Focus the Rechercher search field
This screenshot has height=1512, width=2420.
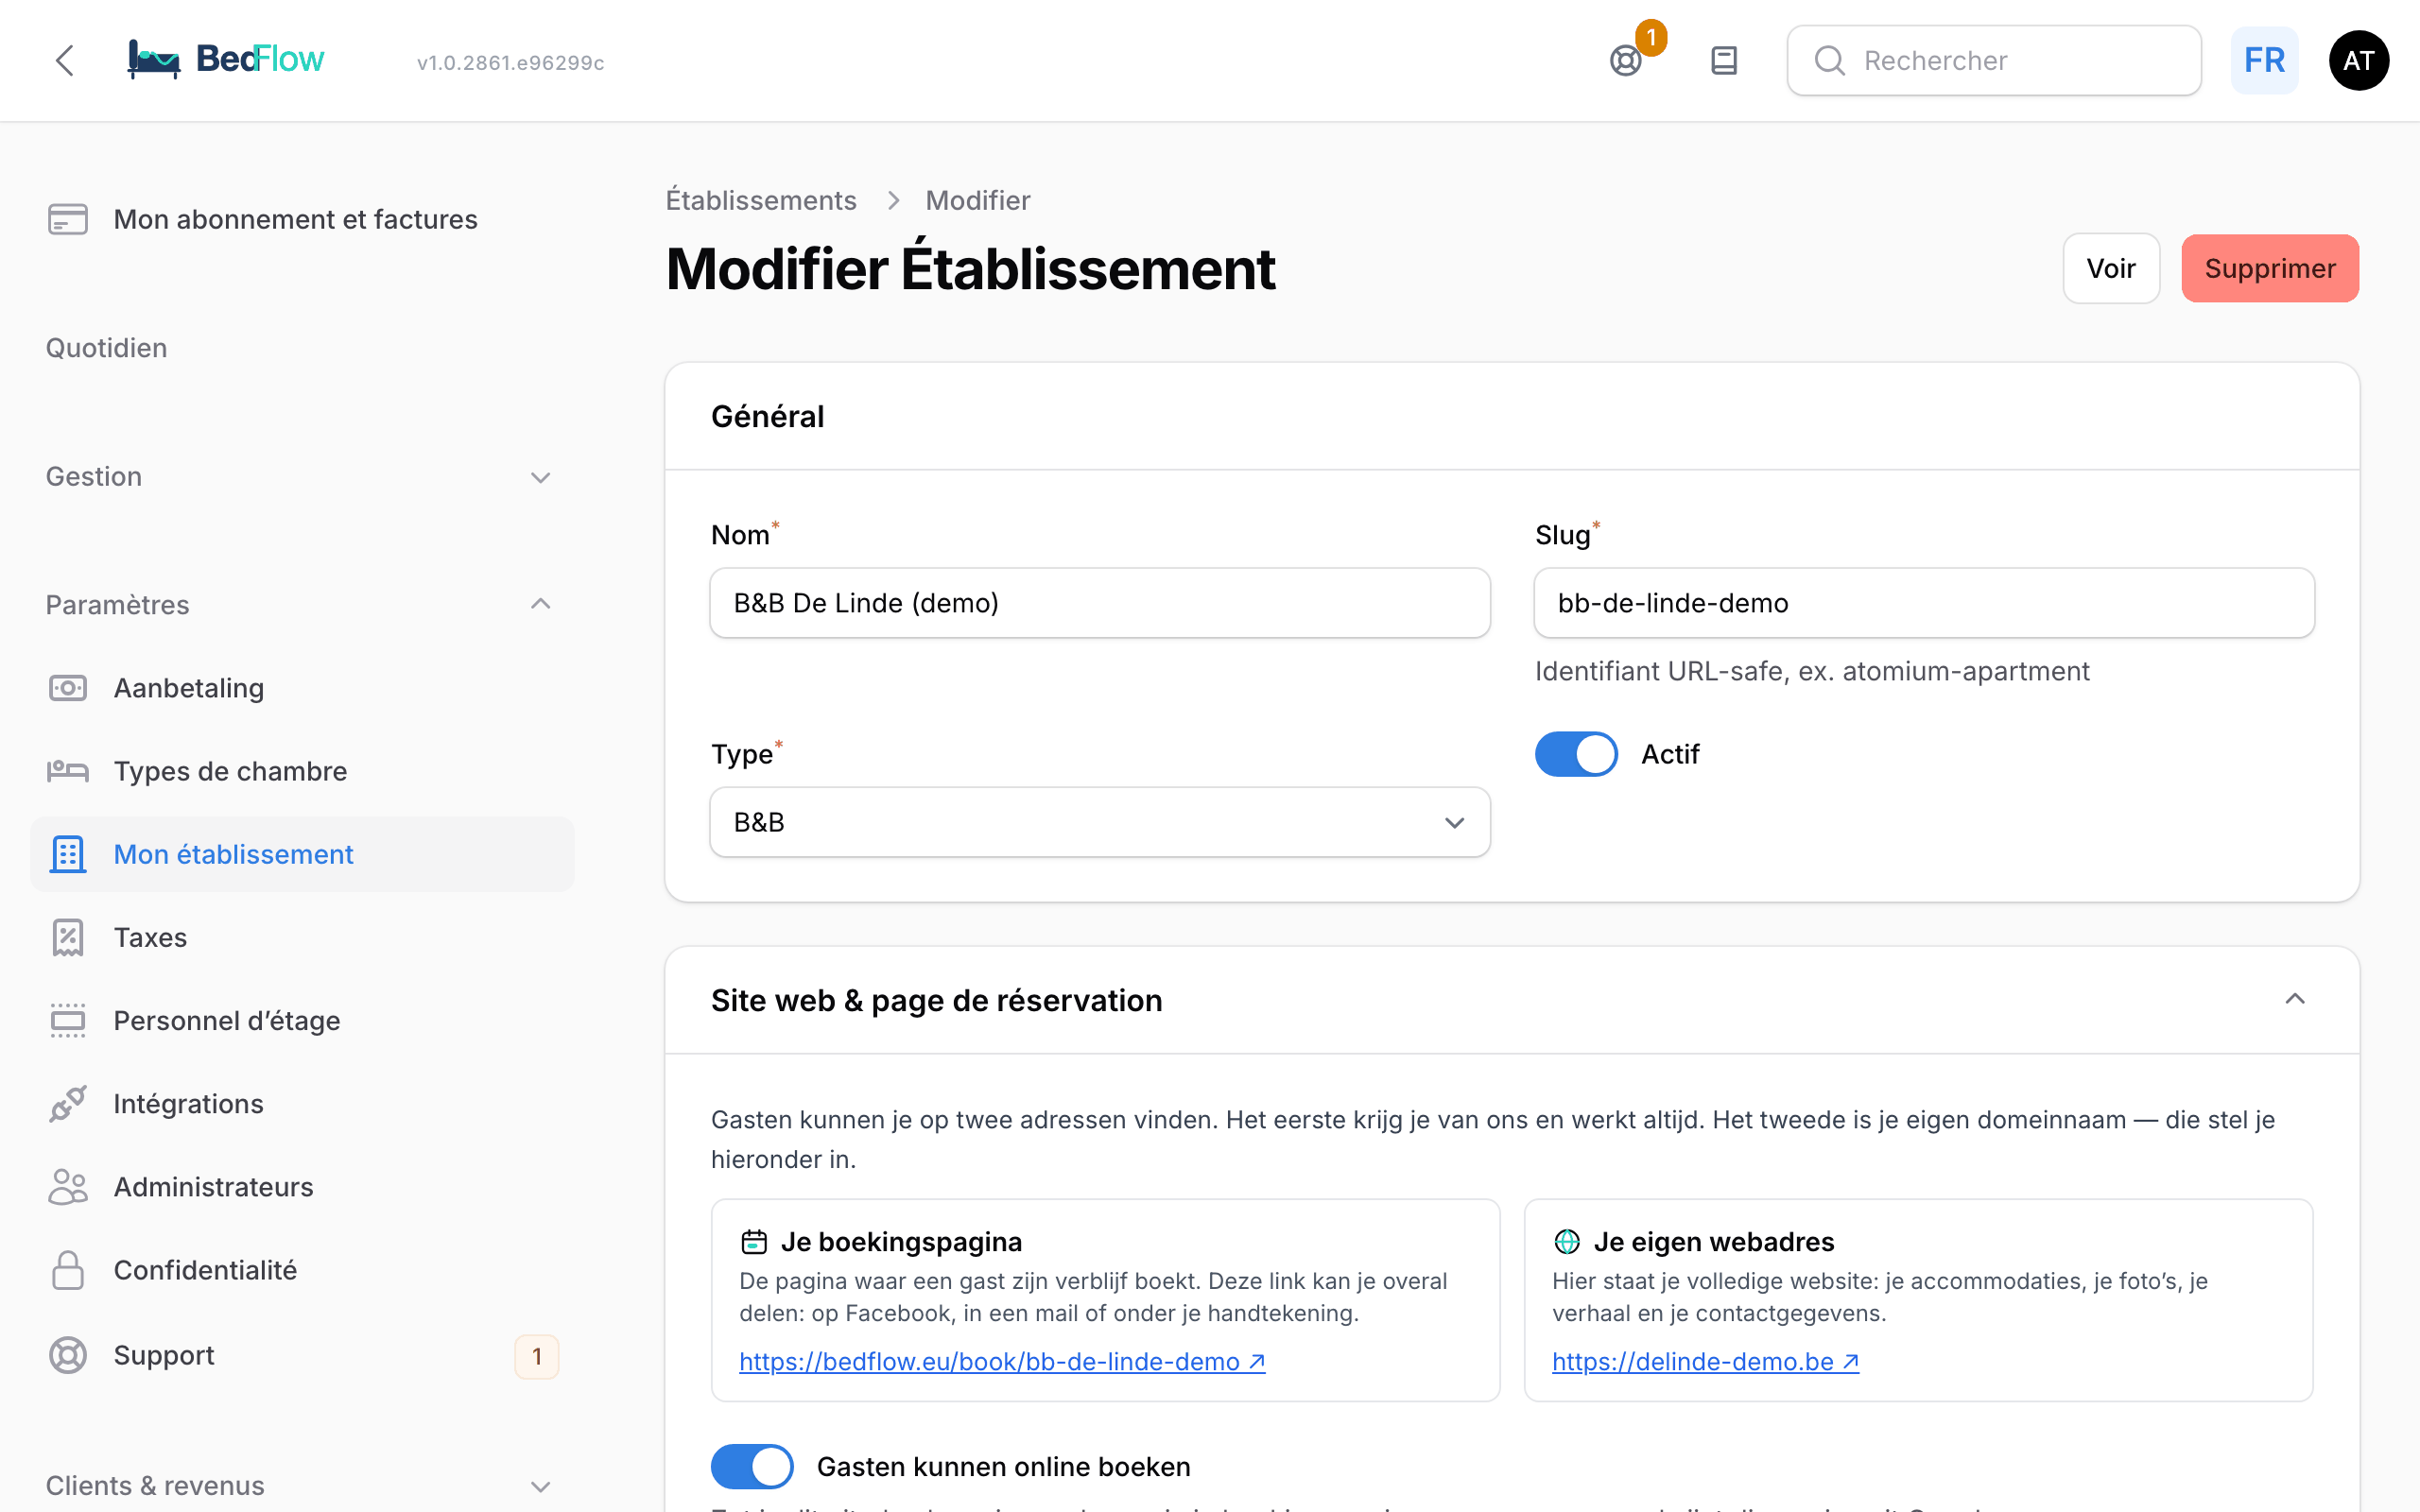click(1994, 61)
